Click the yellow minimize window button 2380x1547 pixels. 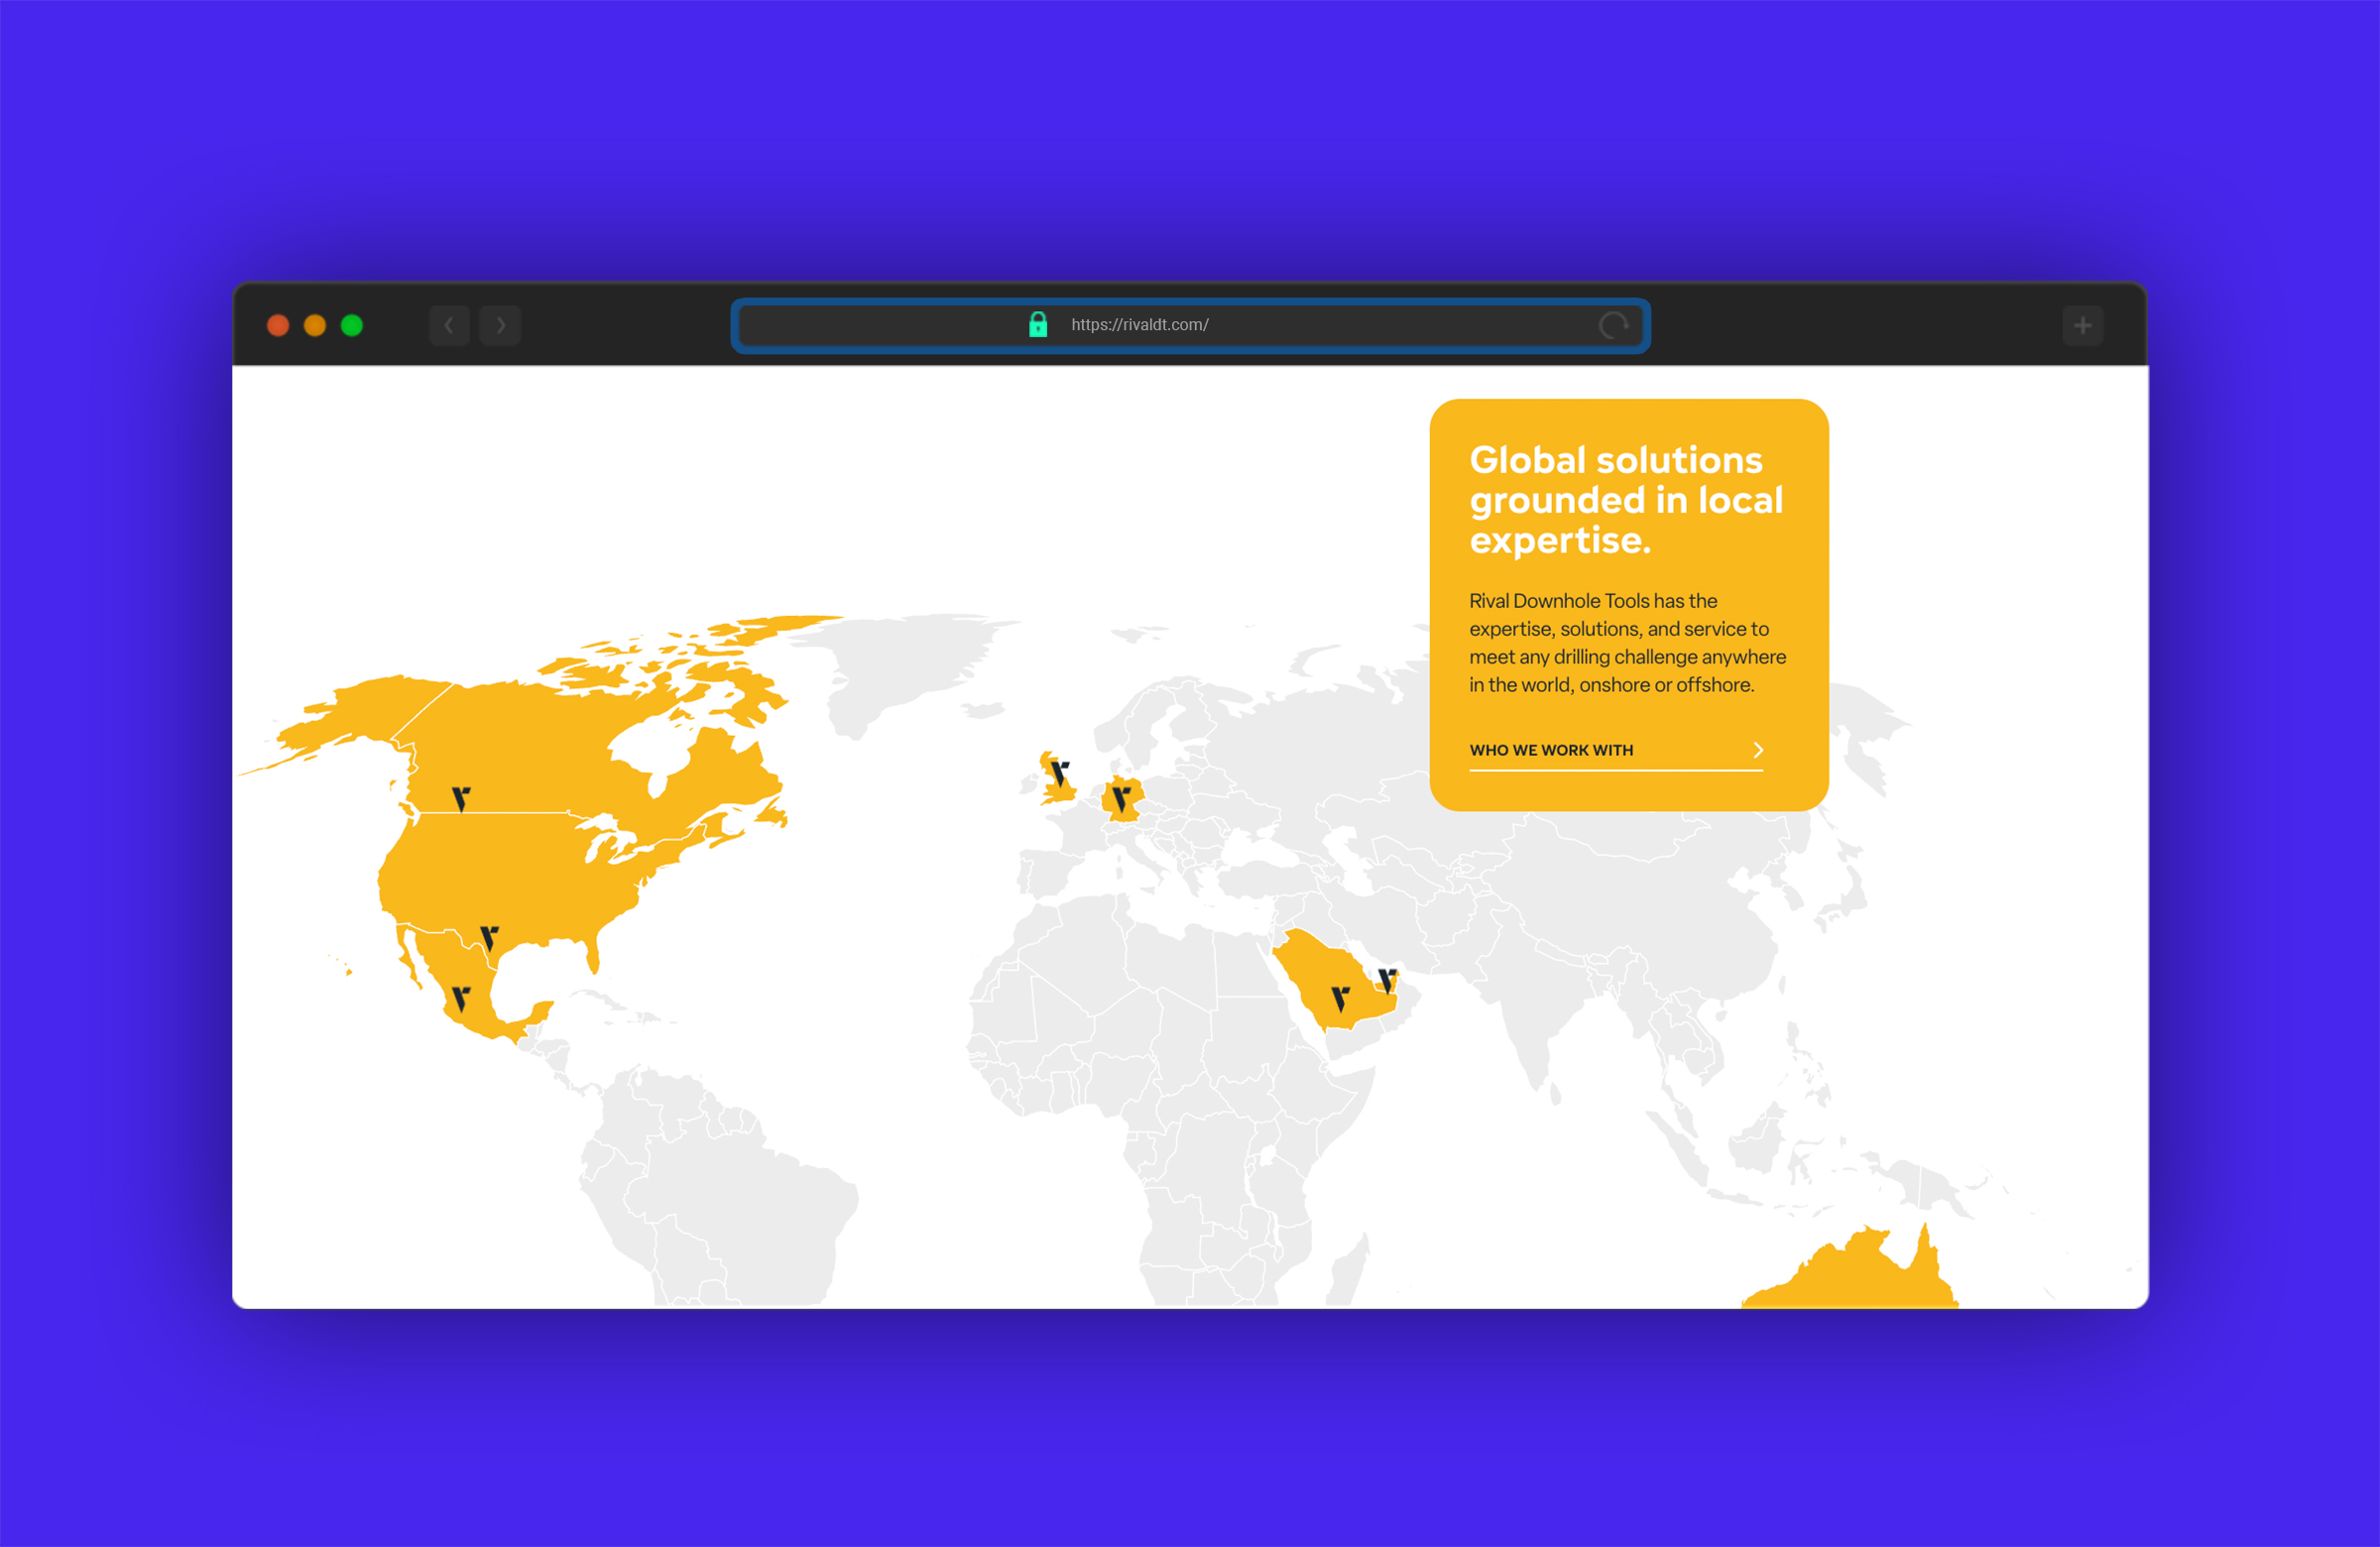coord(315,326)
